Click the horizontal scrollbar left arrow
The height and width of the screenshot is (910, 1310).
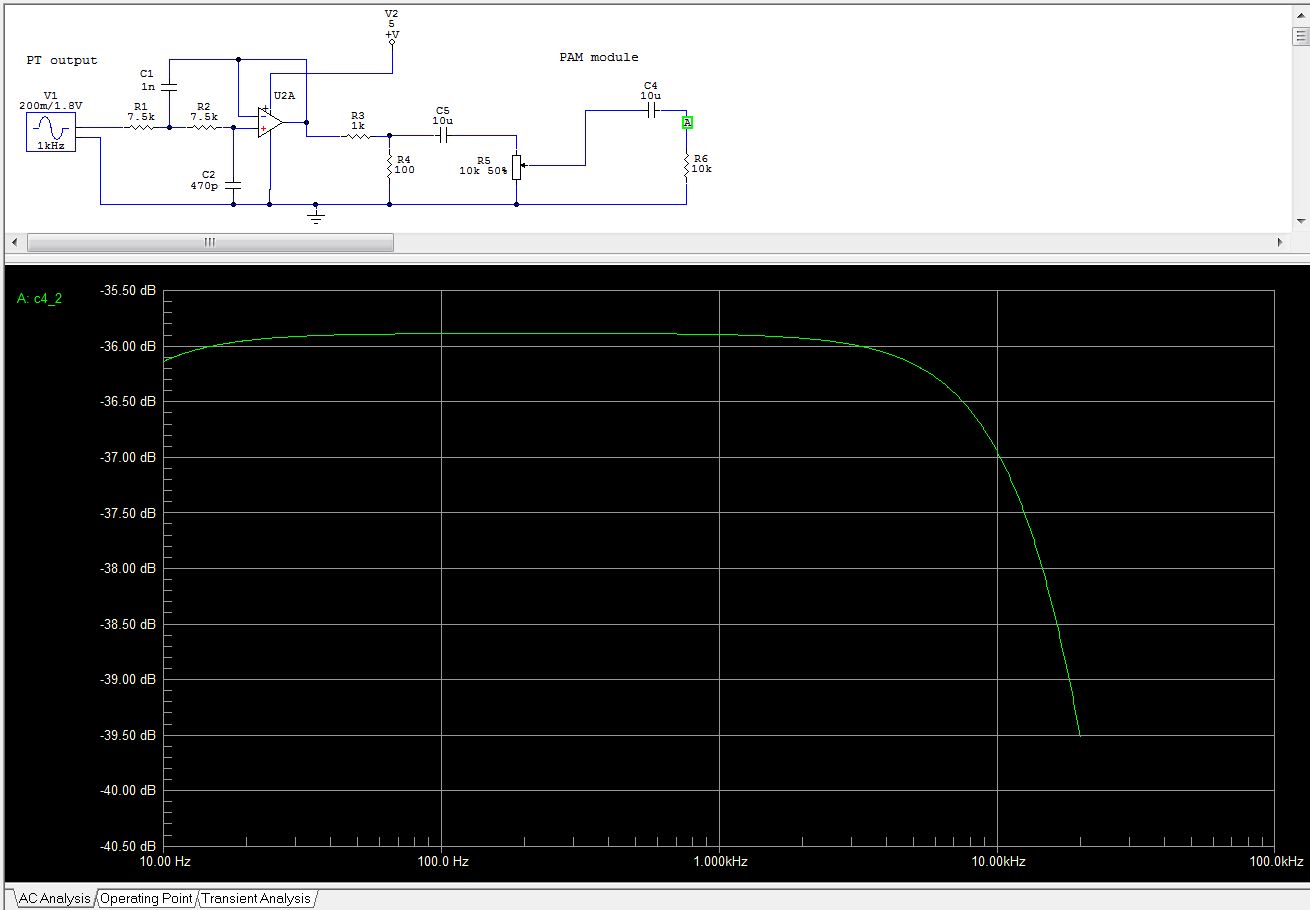tap(14, 242)
